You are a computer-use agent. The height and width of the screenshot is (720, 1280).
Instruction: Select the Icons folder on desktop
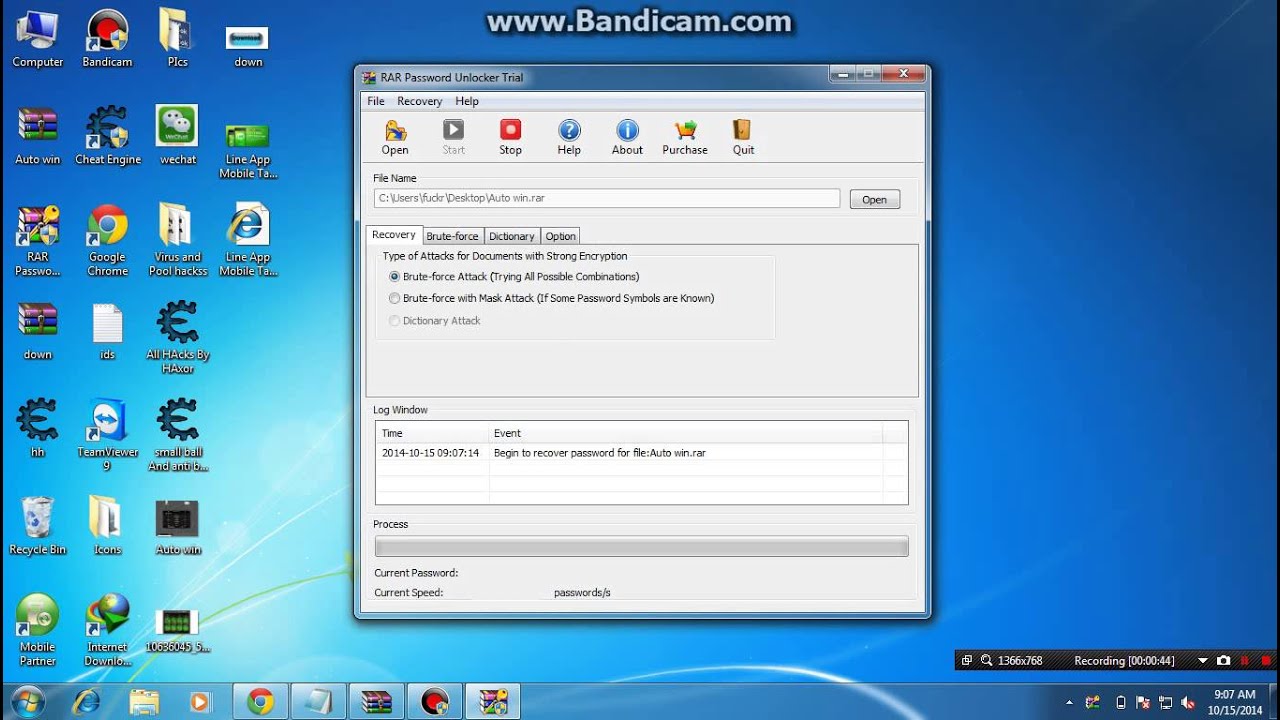click(107, 526)
